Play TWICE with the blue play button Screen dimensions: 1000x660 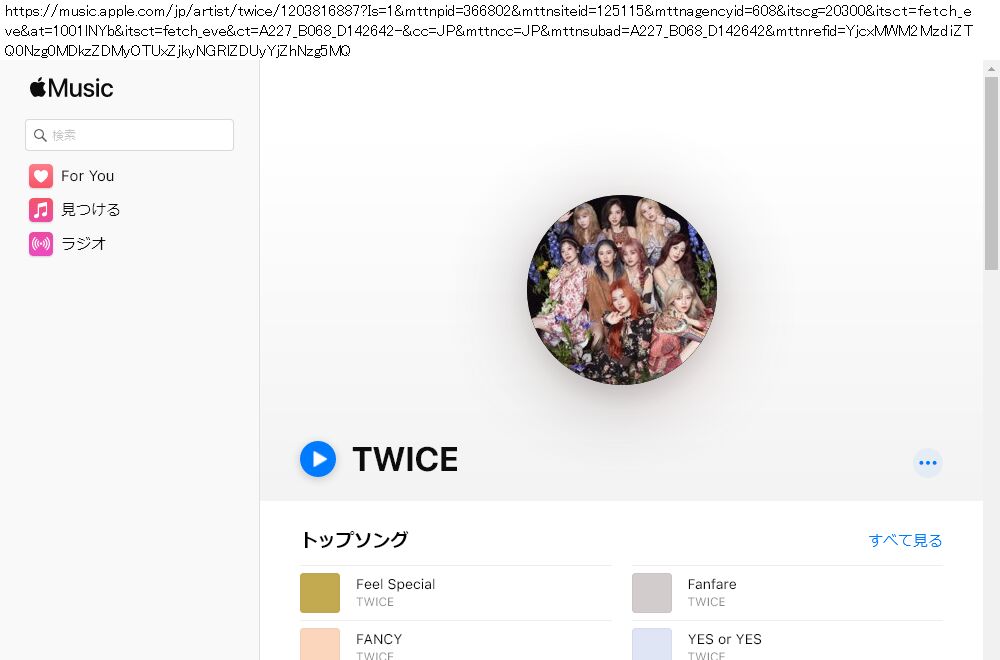coord(318,459)
